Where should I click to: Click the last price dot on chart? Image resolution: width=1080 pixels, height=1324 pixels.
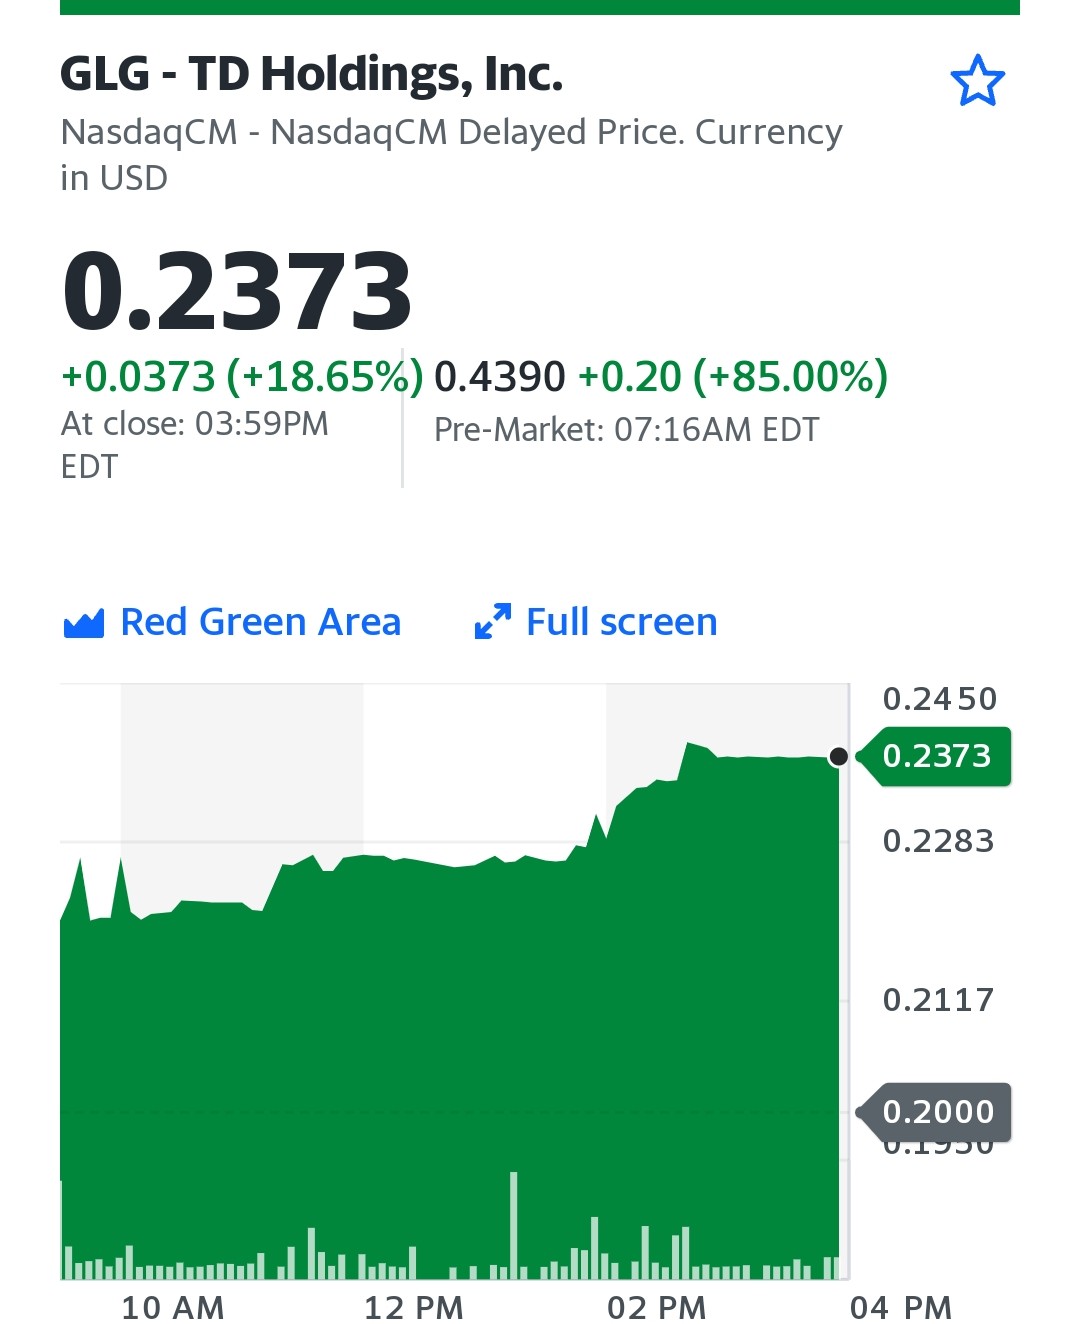coord(839,757)
